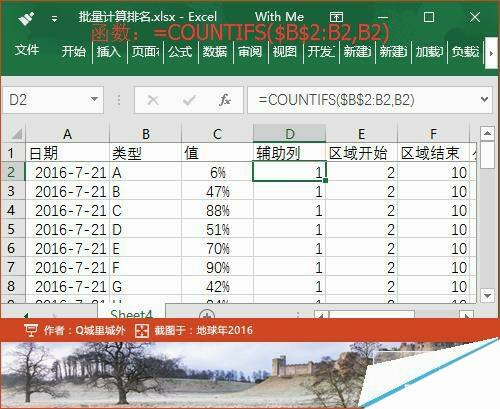Open the Ribbon Display Options icon
500x409 pixels.
(336, 17)
